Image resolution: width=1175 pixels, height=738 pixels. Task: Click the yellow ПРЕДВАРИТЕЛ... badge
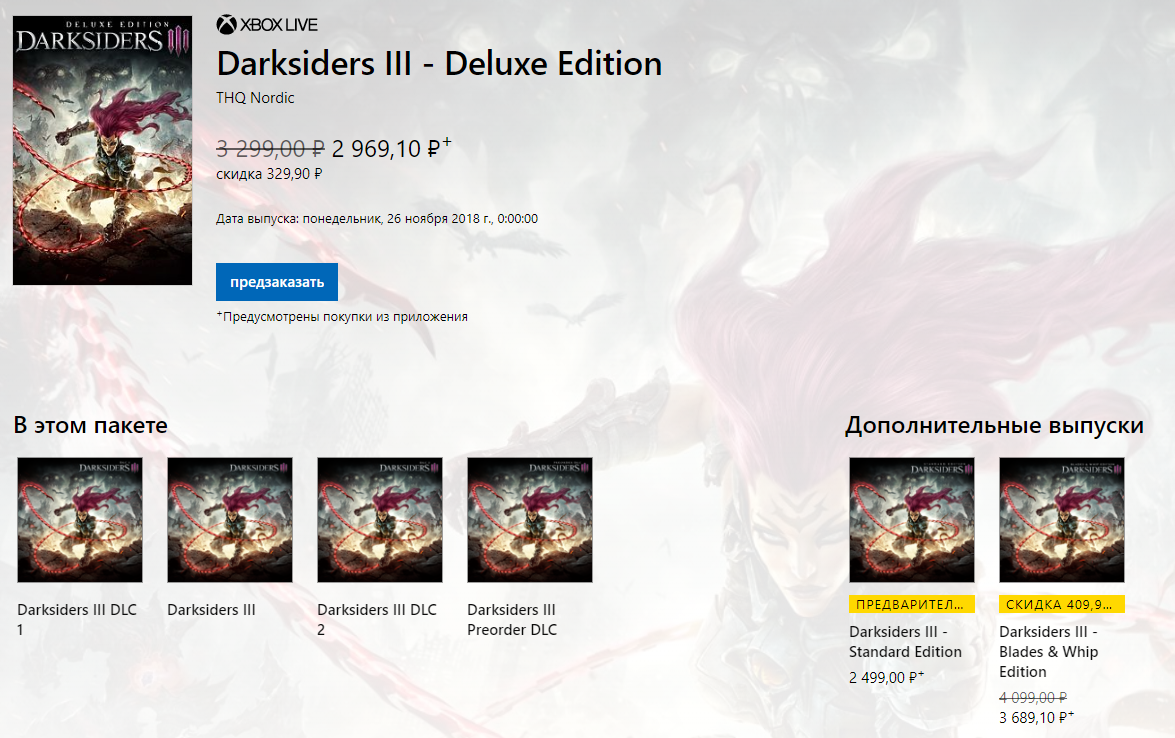[x=912, y=604]
